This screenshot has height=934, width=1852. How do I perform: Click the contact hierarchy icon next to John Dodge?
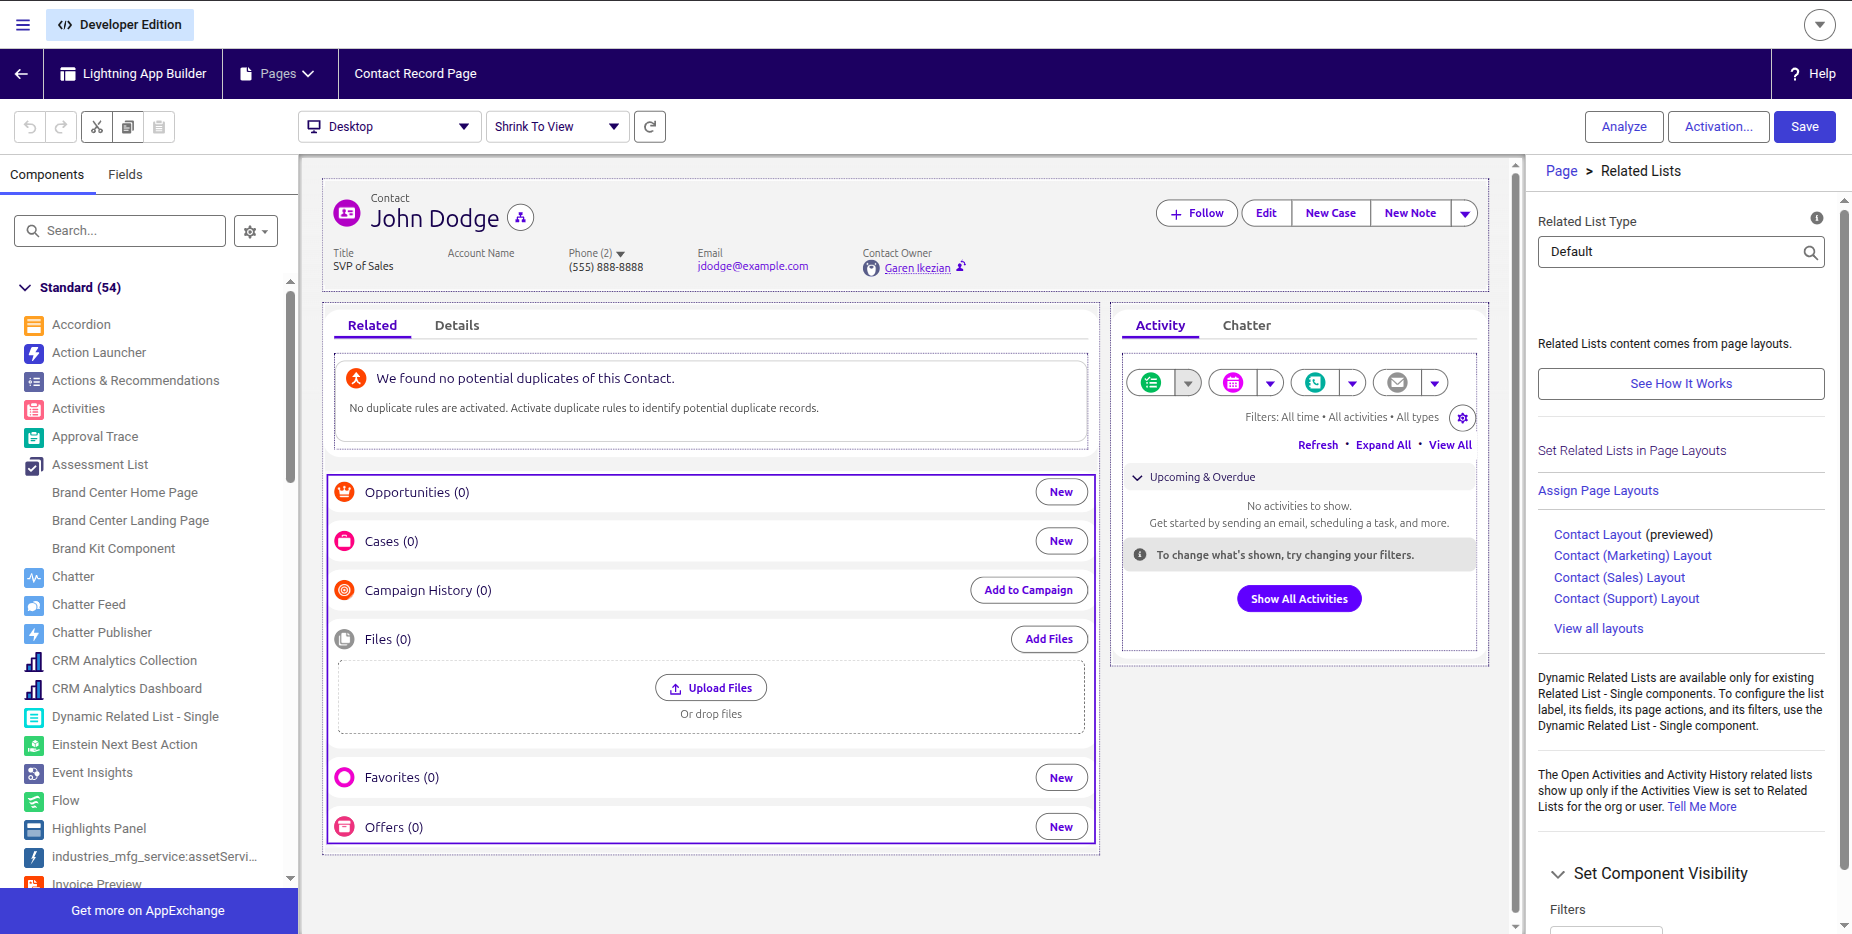(x=520, y=217)
